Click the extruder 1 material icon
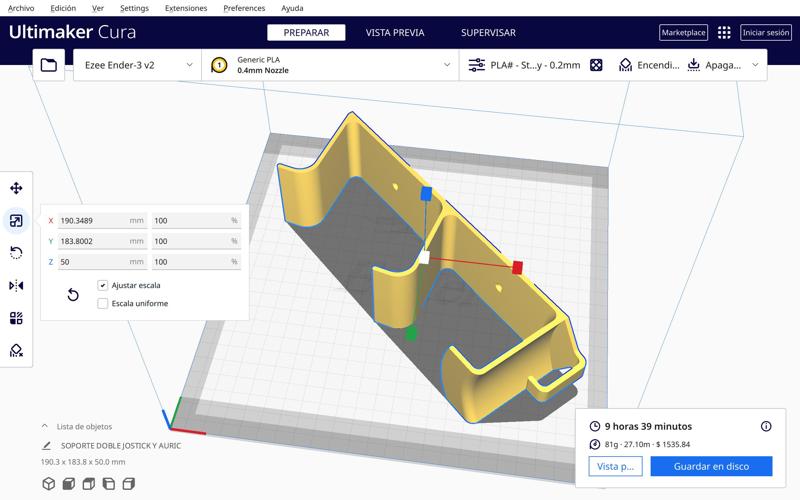Image resolution: width=800 pixels, height=500 pixels. (219, 65)
